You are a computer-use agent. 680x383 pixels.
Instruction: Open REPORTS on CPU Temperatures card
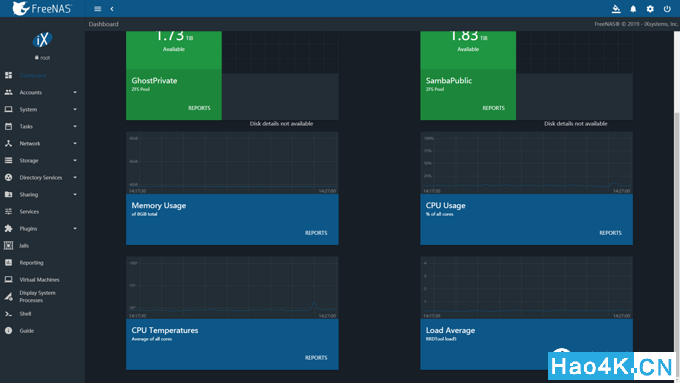click(x=316, y=358)
